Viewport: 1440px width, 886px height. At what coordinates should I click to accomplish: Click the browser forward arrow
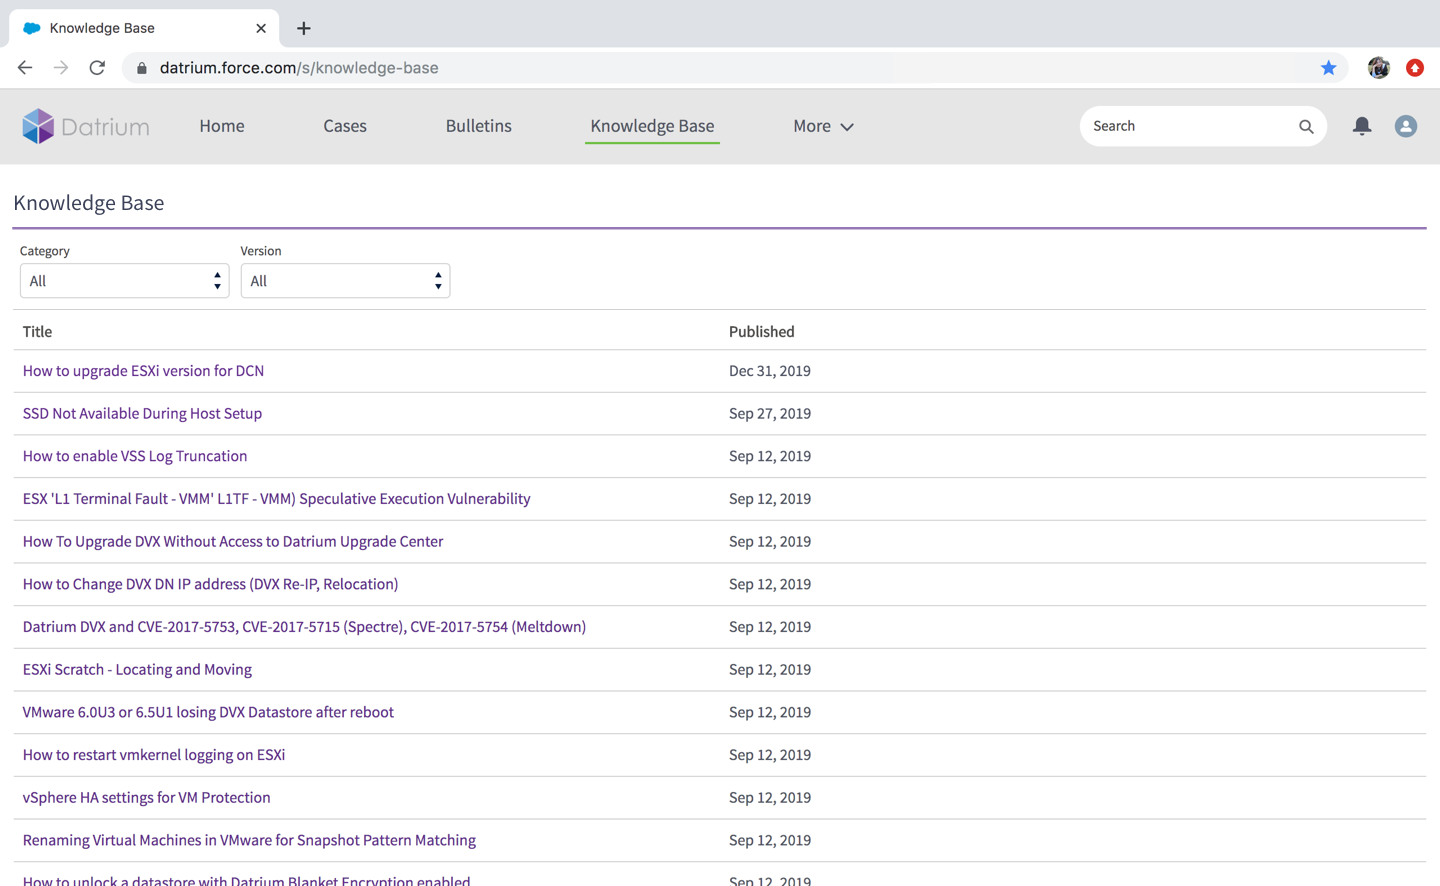coord(61,68)
